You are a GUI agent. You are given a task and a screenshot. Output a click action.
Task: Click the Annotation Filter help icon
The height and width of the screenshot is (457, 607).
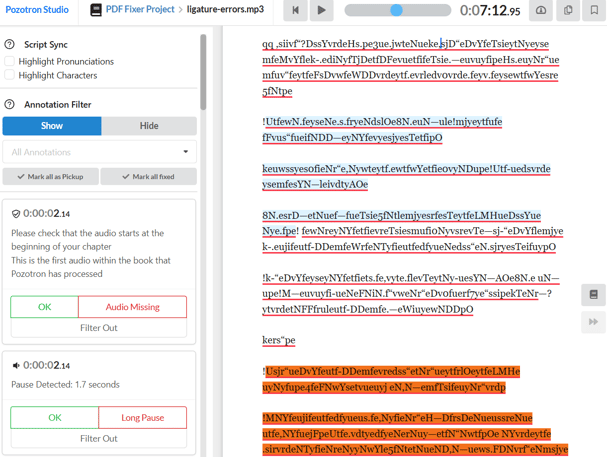10,104
